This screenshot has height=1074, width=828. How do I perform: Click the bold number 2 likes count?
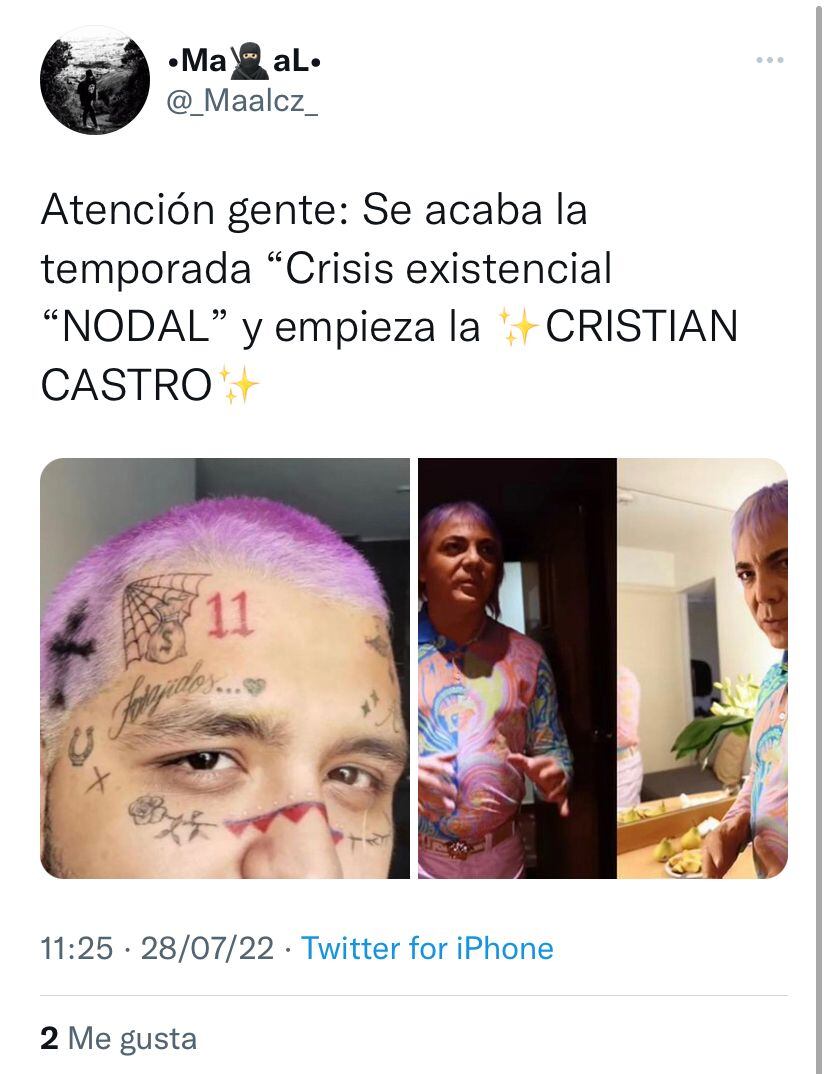click(49, 1038)
